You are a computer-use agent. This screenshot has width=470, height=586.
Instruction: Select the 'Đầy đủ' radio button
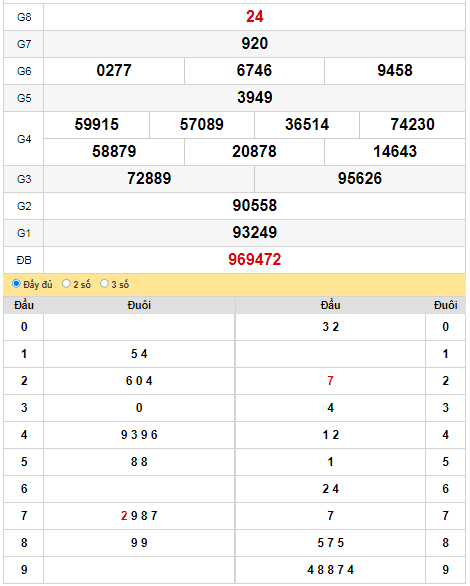16,284
